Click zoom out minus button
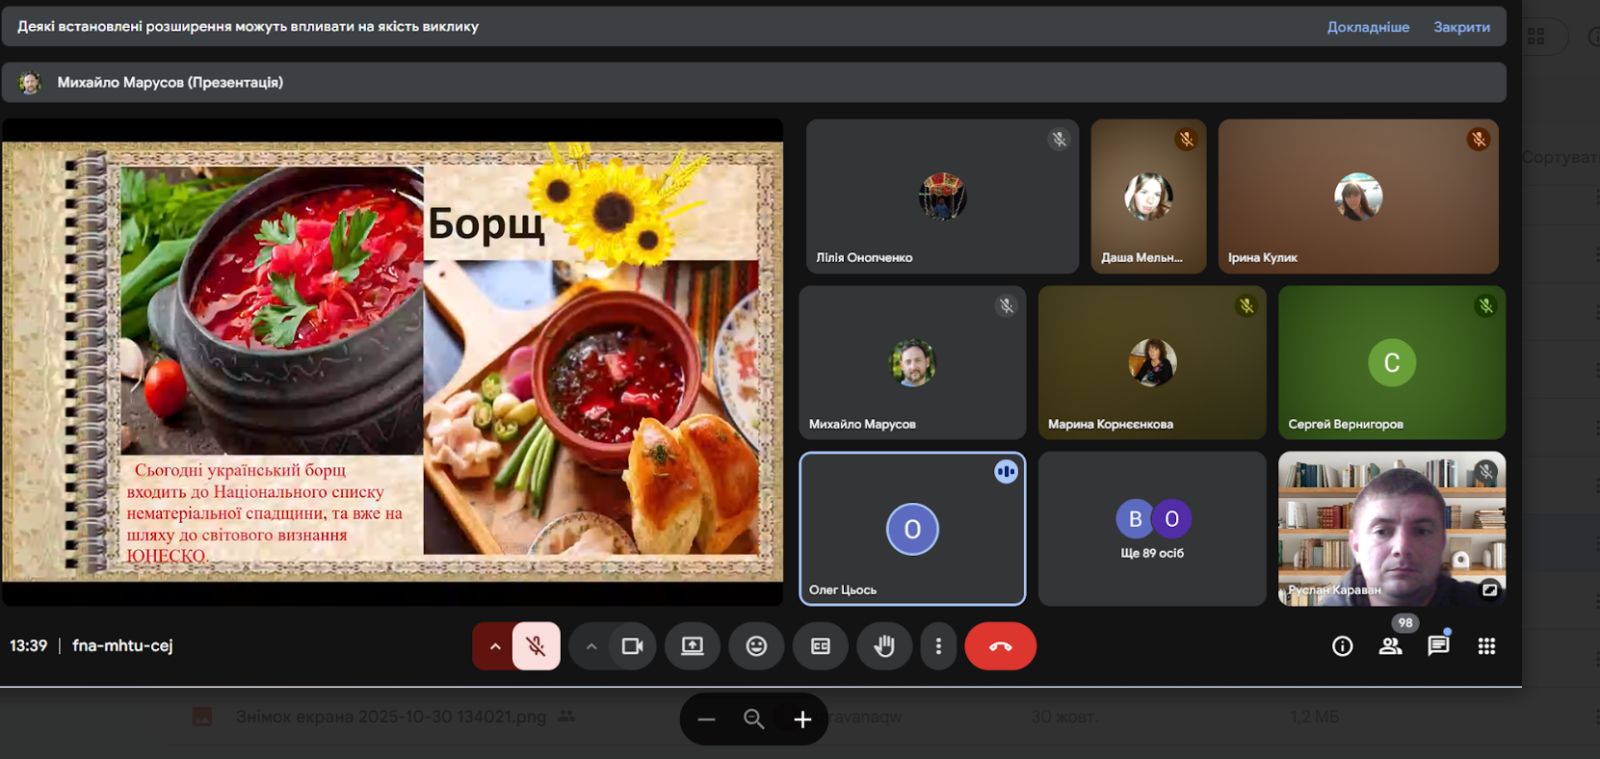The width and height of the screenshot is (1600, 759). [706, 719]
